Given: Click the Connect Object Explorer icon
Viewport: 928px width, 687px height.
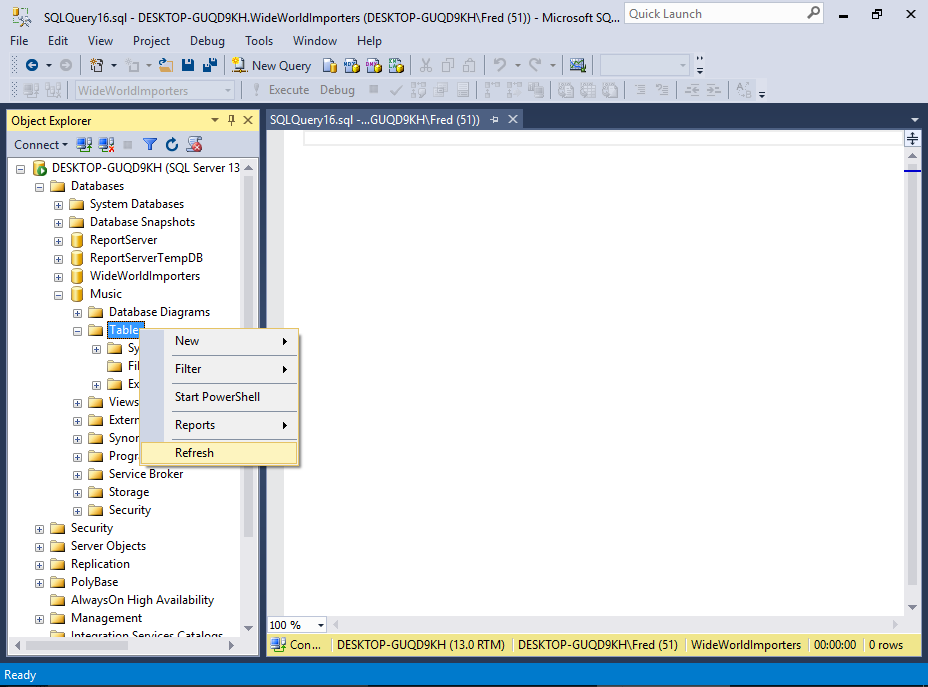Looking at the screenshot, I should point(85,145).
